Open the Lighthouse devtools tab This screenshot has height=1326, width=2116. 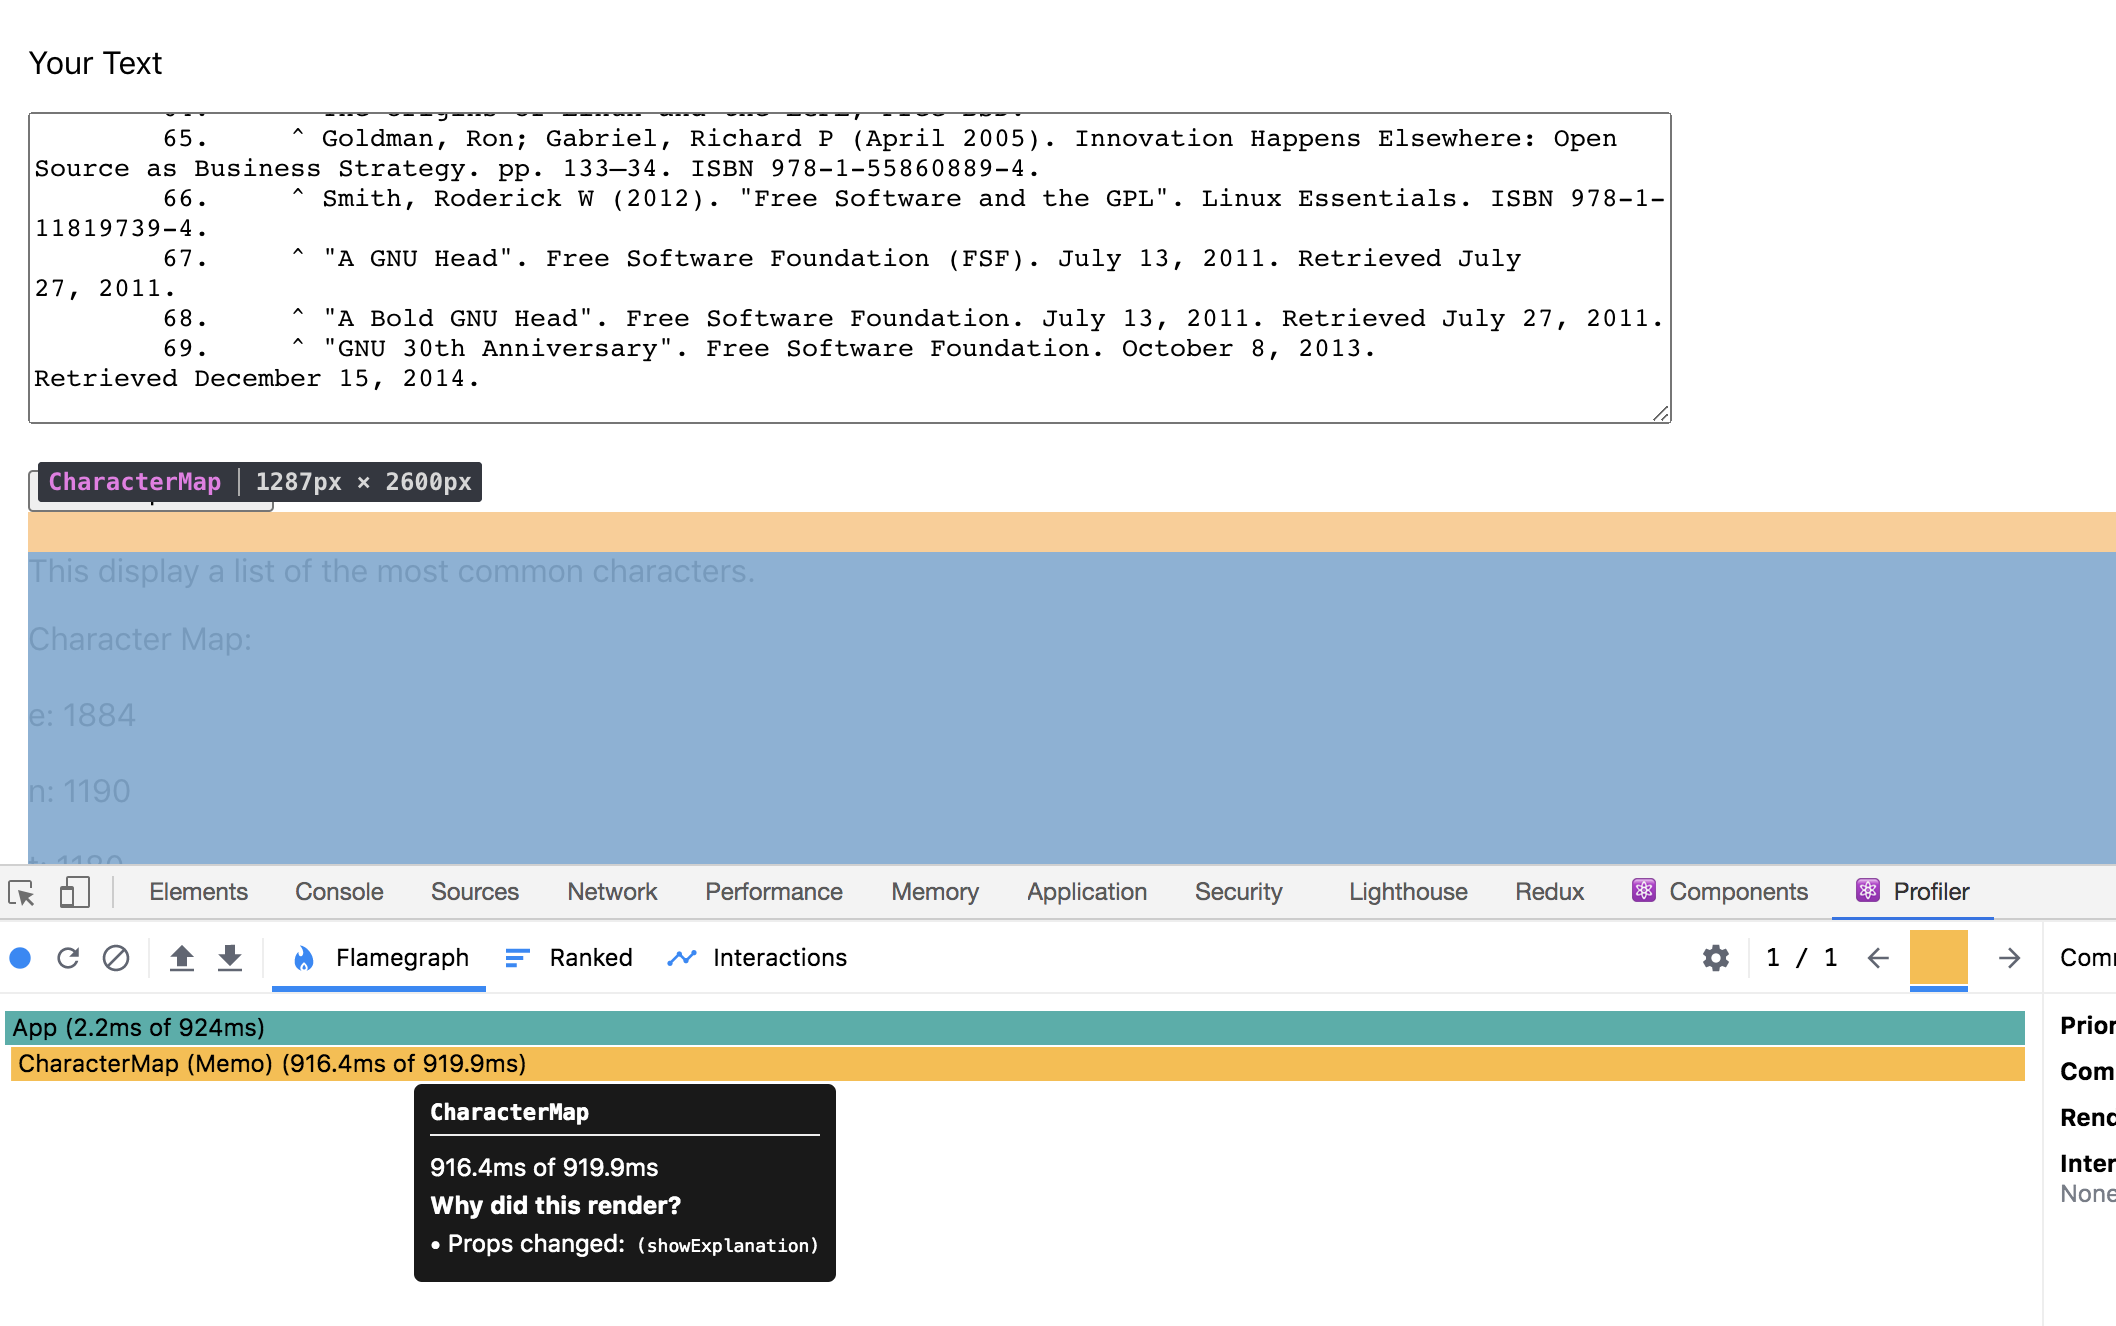(1408, 892)
